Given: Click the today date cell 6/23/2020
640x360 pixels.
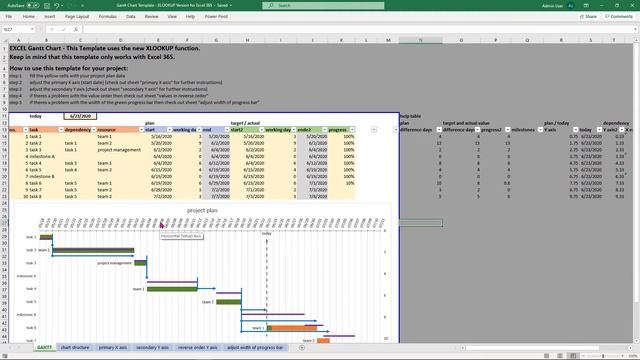Looking at the screenshot, I should [80, 116].
